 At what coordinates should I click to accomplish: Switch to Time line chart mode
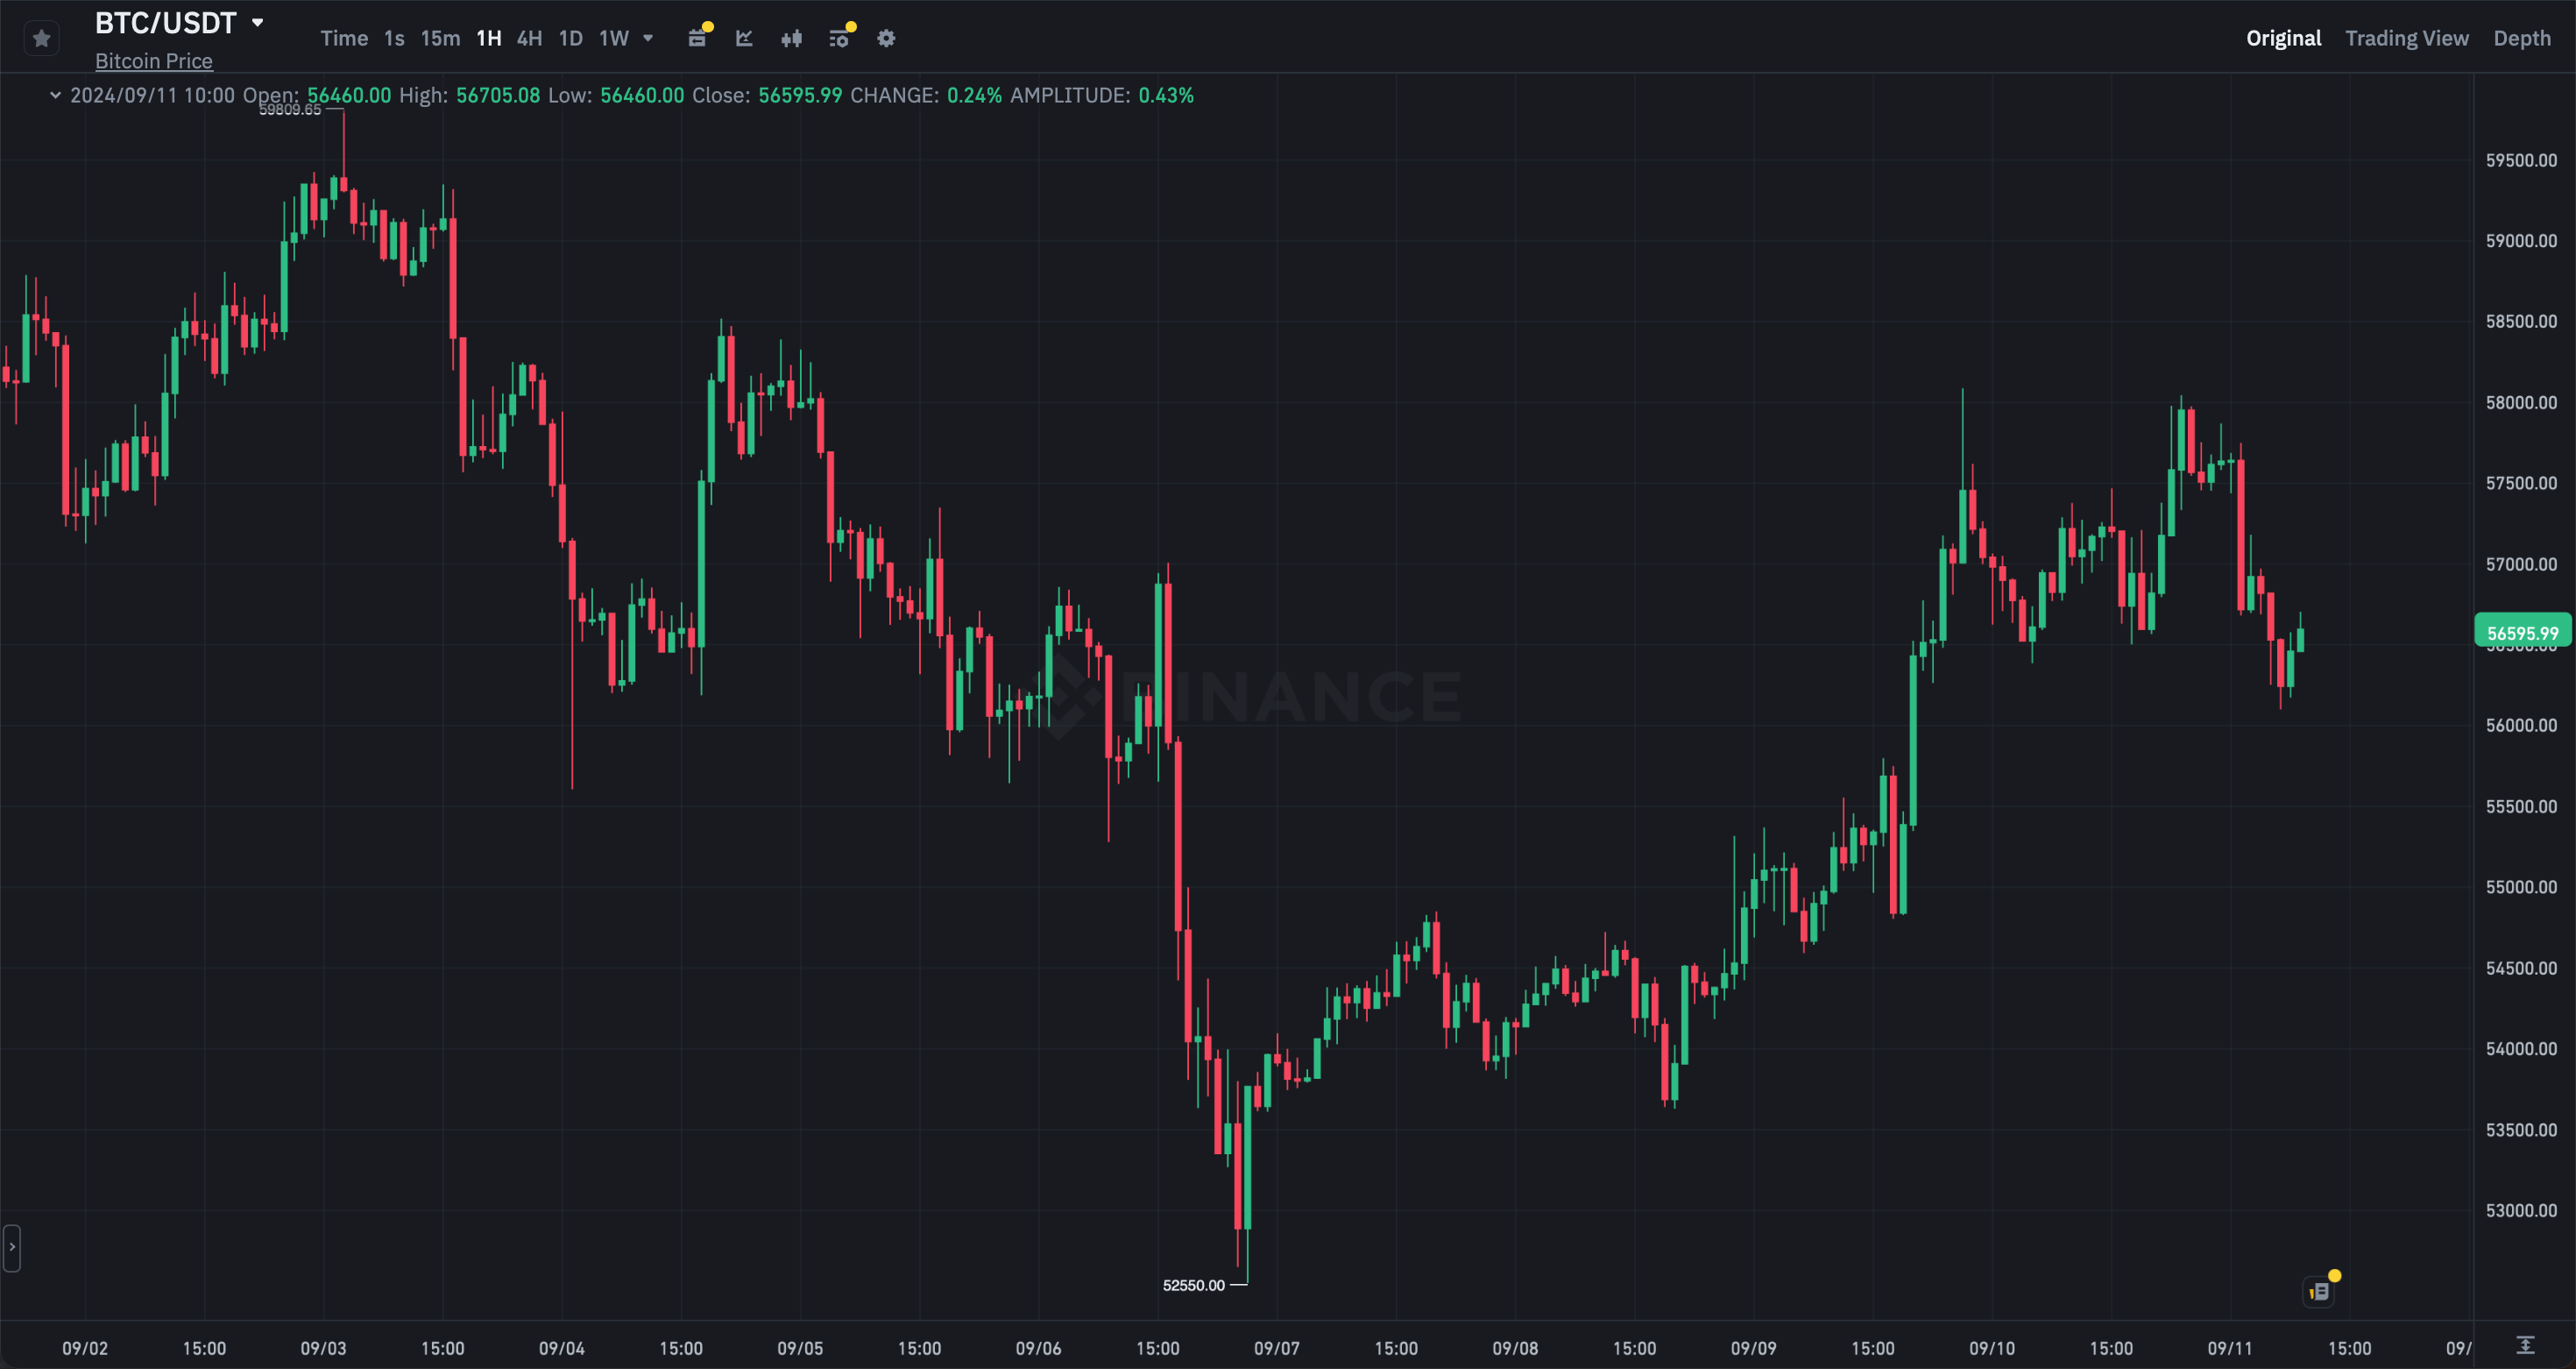344,38
